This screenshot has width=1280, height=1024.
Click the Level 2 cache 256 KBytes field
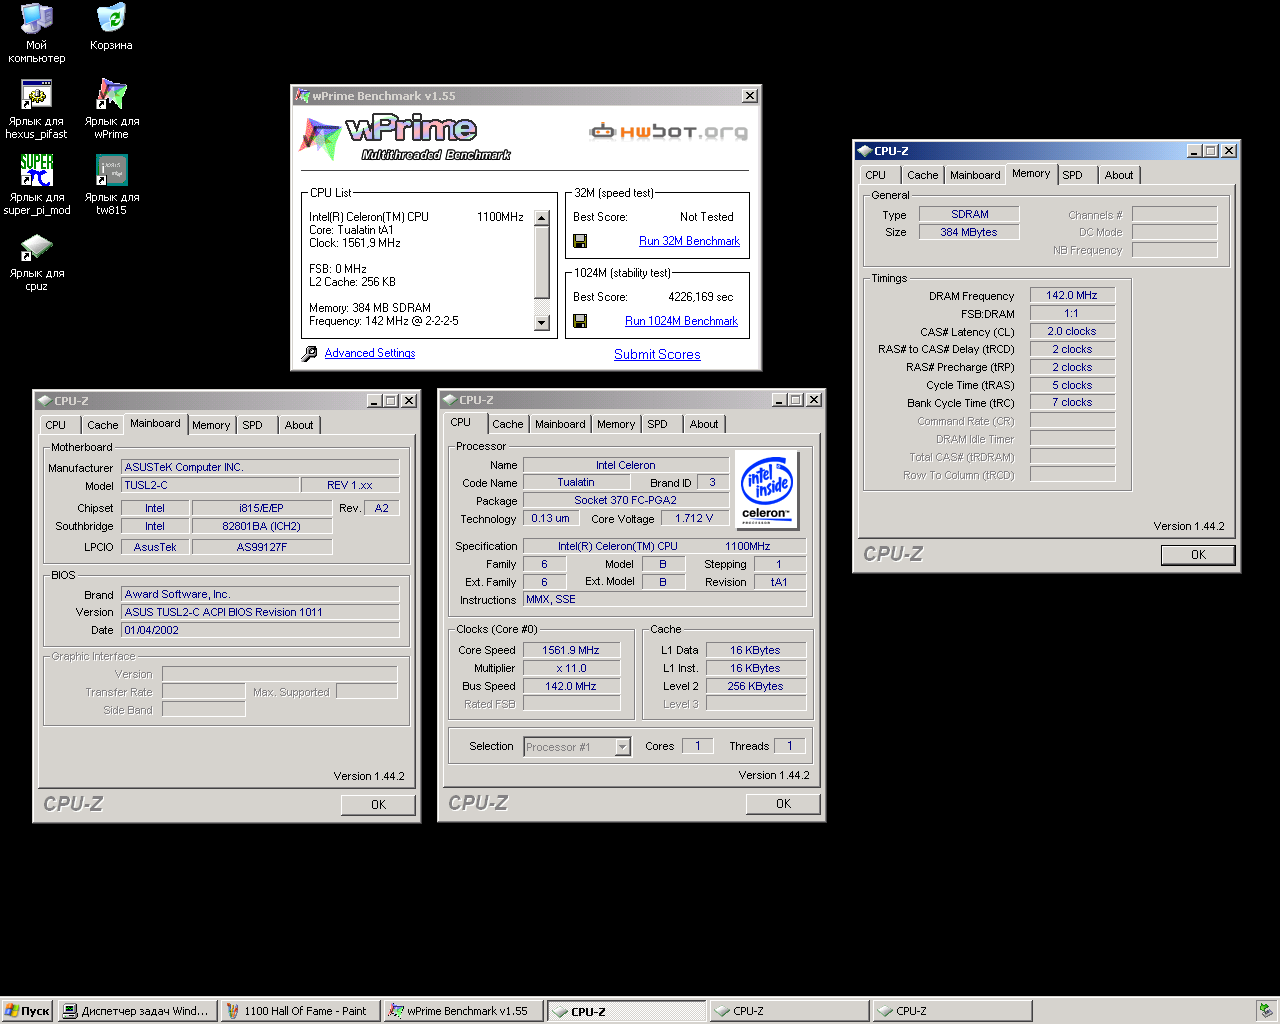coord(755,686)
